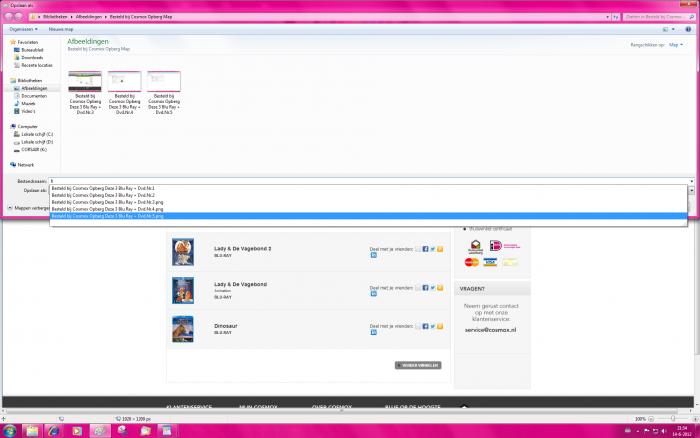Click the Dinosaur cover image
The height and width of the screenshot is (438, 700).
pos(183,329)
